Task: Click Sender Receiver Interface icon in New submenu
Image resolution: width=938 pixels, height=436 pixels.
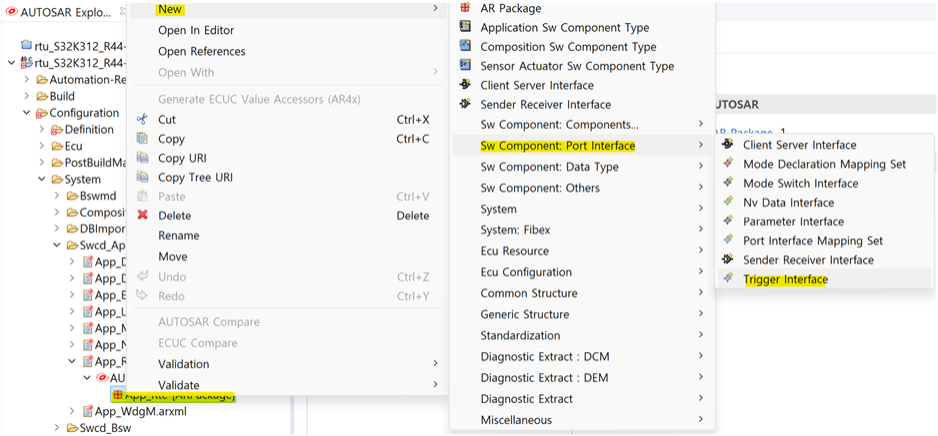Action: (465, 104)
